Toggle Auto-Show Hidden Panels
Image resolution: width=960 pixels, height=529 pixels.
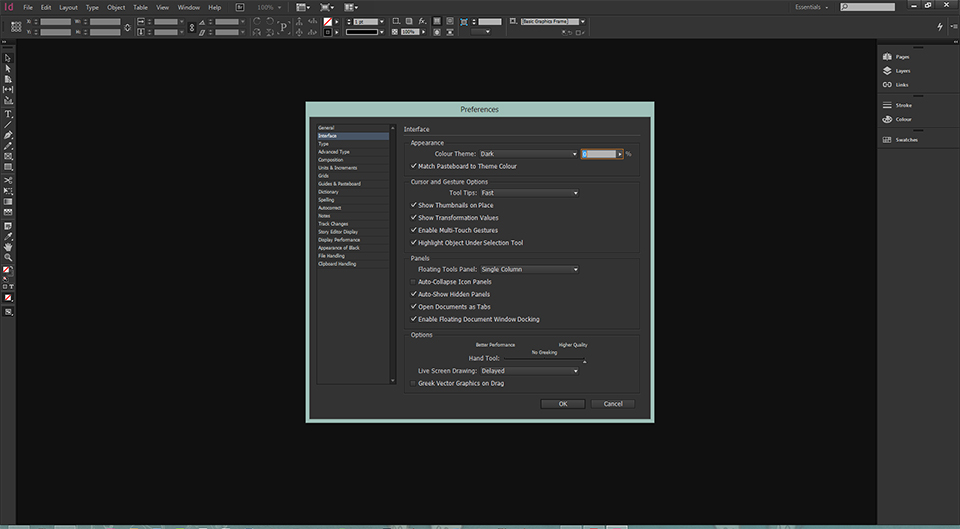[414, 294]
